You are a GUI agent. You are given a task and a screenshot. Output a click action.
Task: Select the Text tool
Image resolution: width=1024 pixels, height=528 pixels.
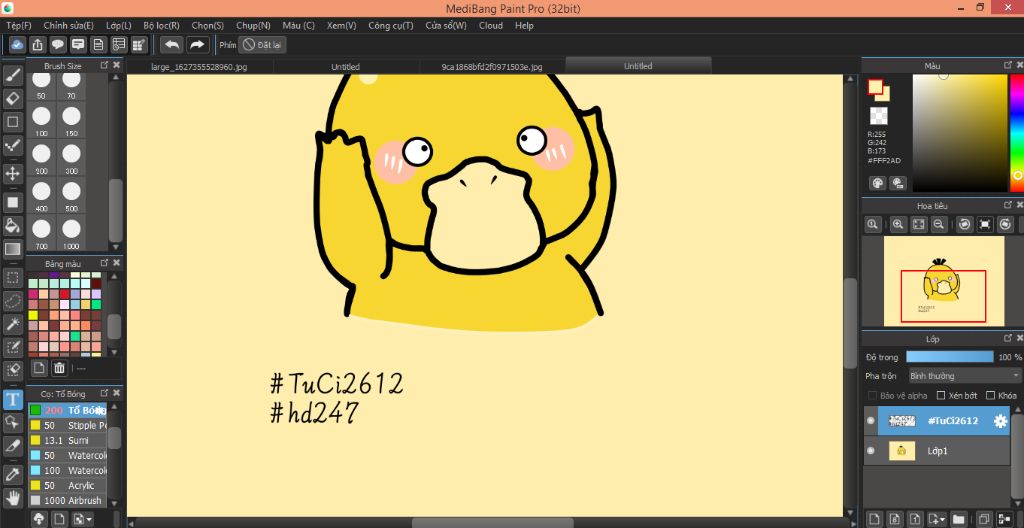12,399
